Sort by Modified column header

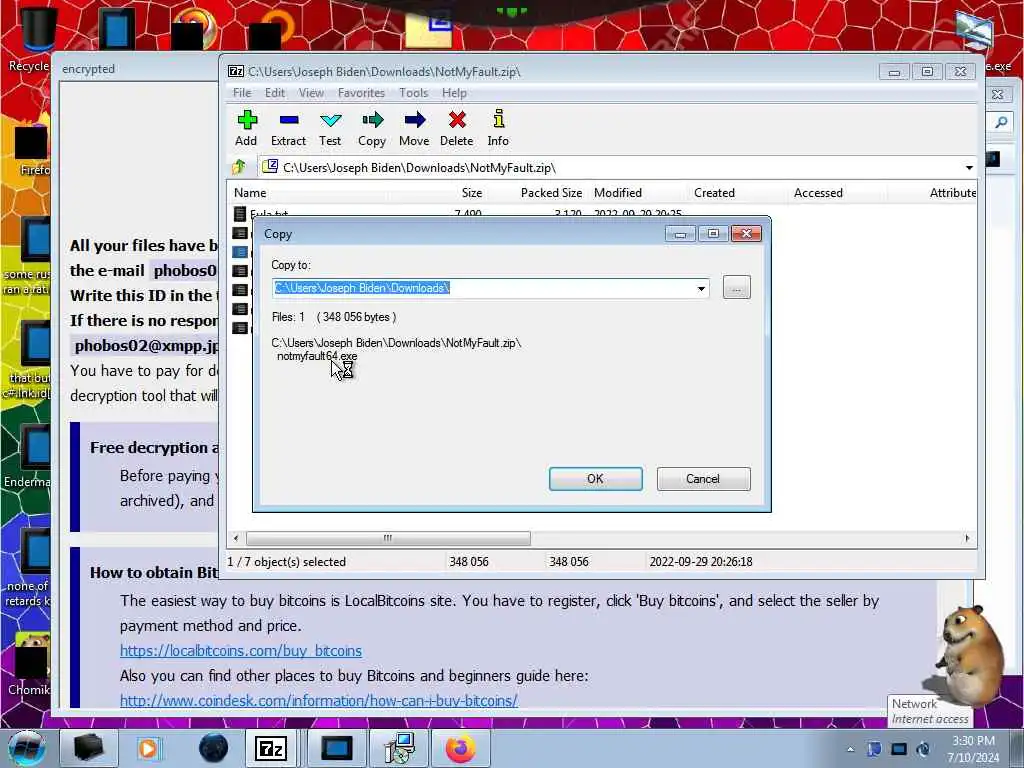[618, 193]
